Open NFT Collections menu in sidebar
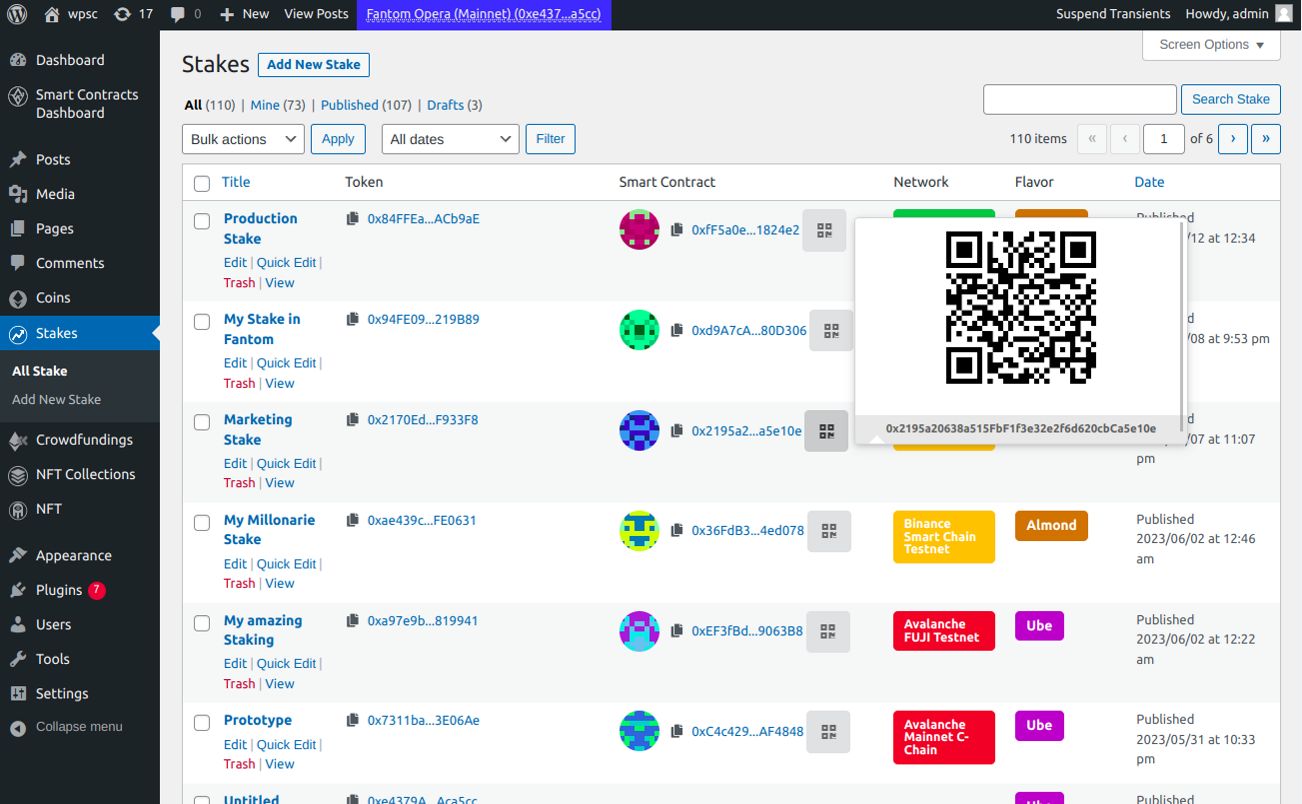 [x=80, y=474]
